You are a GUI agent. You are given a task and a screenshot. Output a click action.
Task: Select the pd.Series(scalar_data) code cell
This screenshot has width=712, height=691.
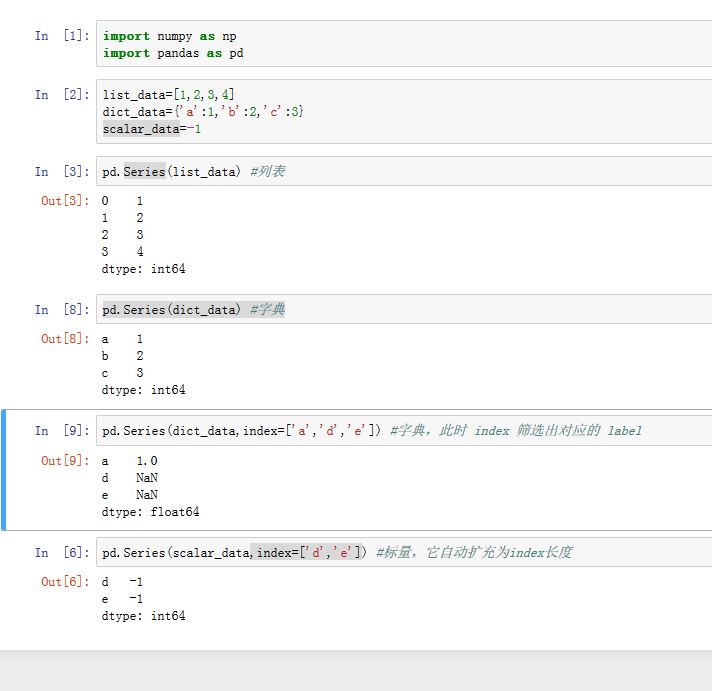(x=400, y=552)
